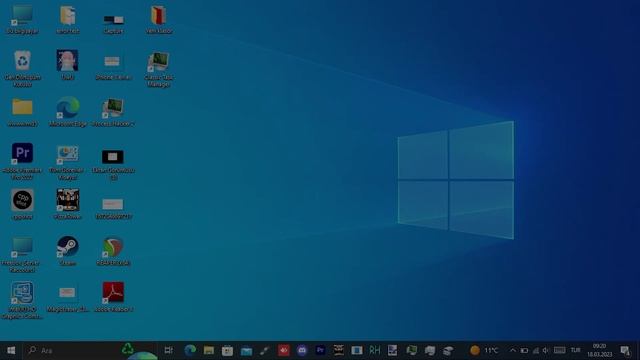Select the black rectangle icon beside pie-chart shortcut
The width and height of the screenshot is (640, 360).
[113, 157]
